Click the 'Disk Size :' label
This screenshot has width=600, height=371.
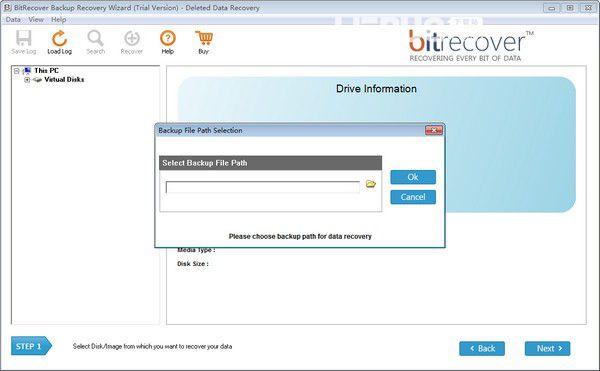[192, 264]
